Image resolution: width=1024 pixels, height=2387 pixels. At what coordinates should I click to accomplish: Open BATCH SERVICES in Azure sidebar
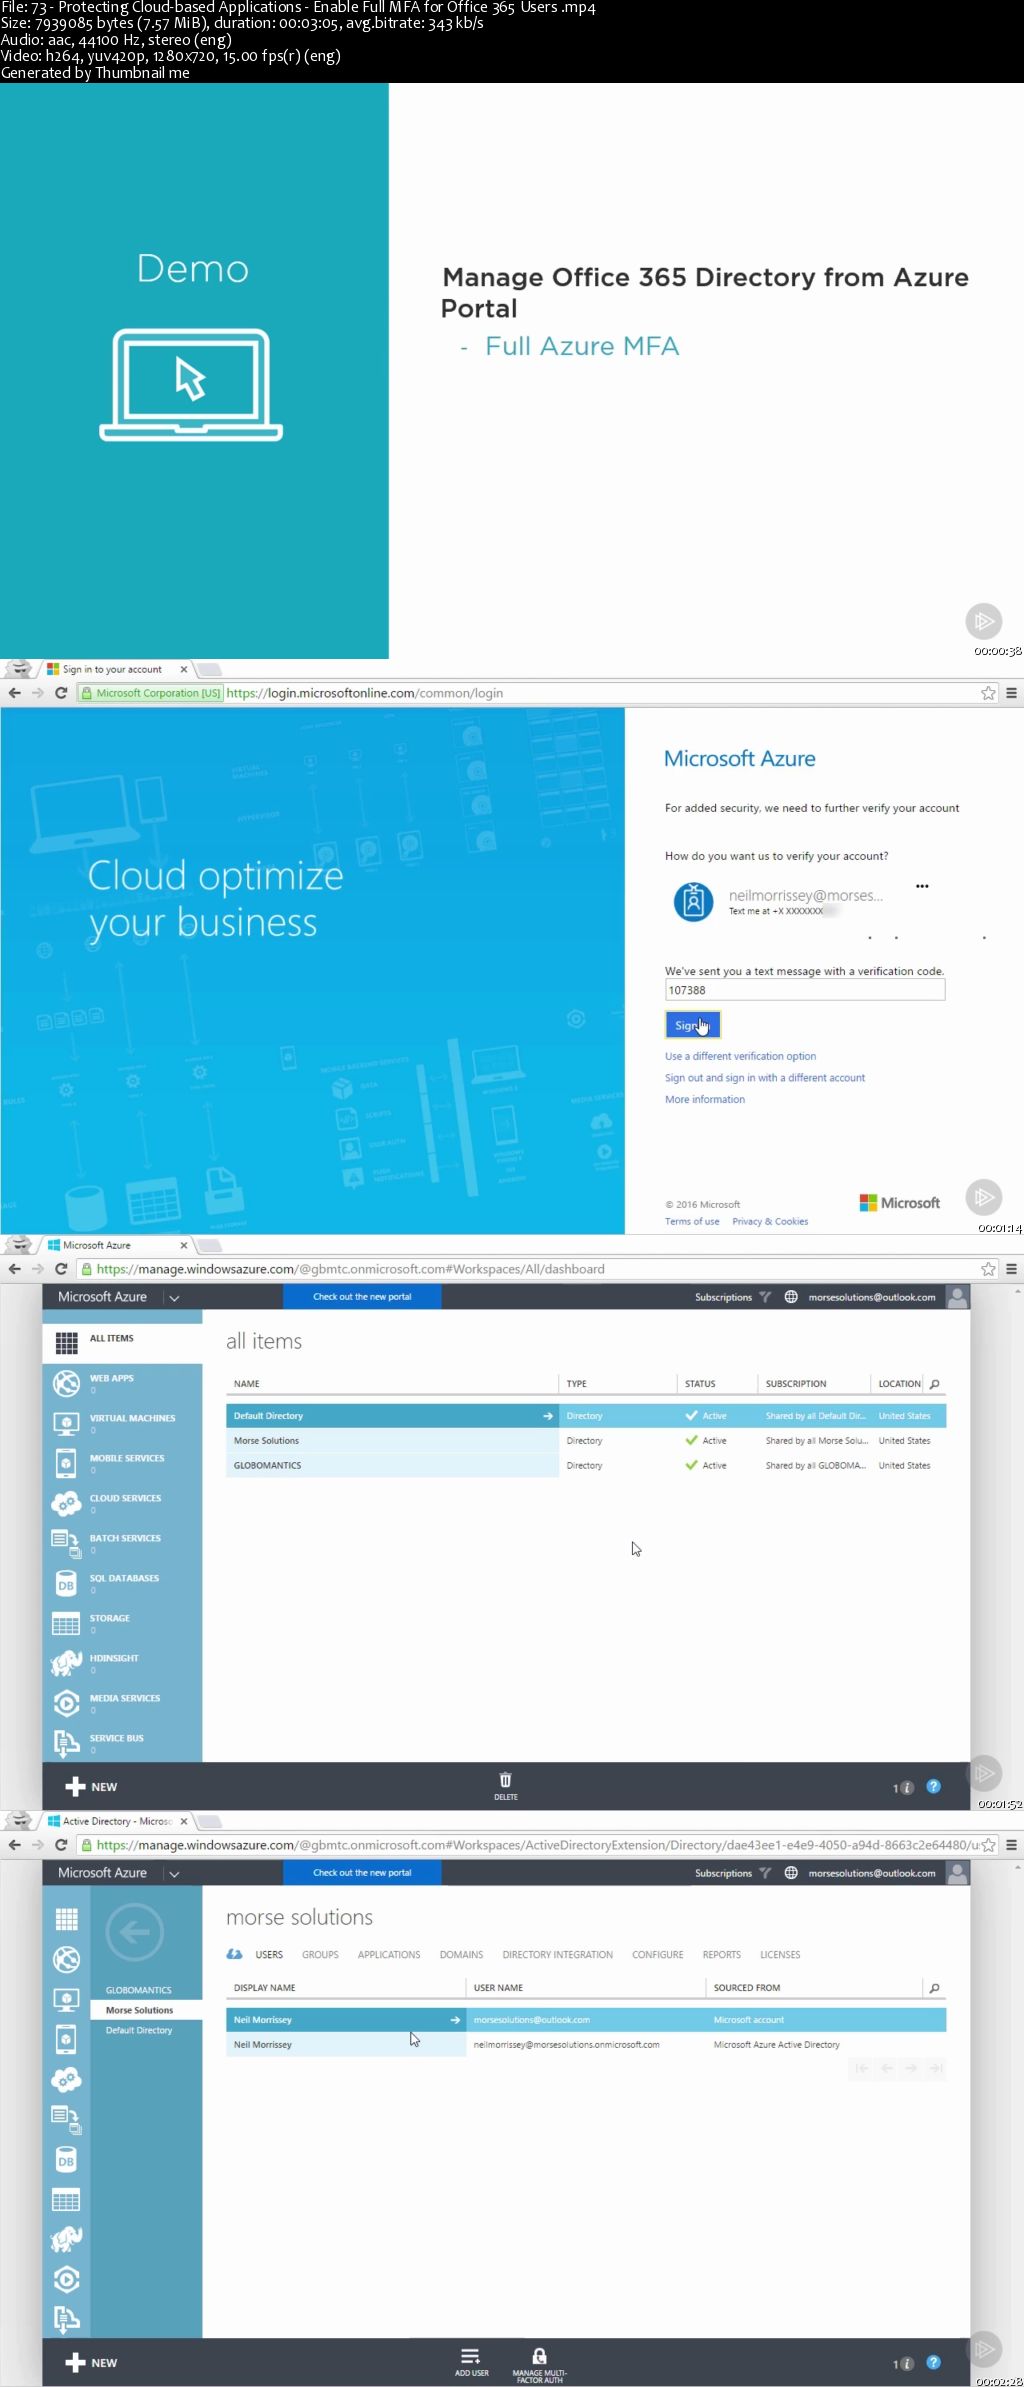pos(122,1543)
